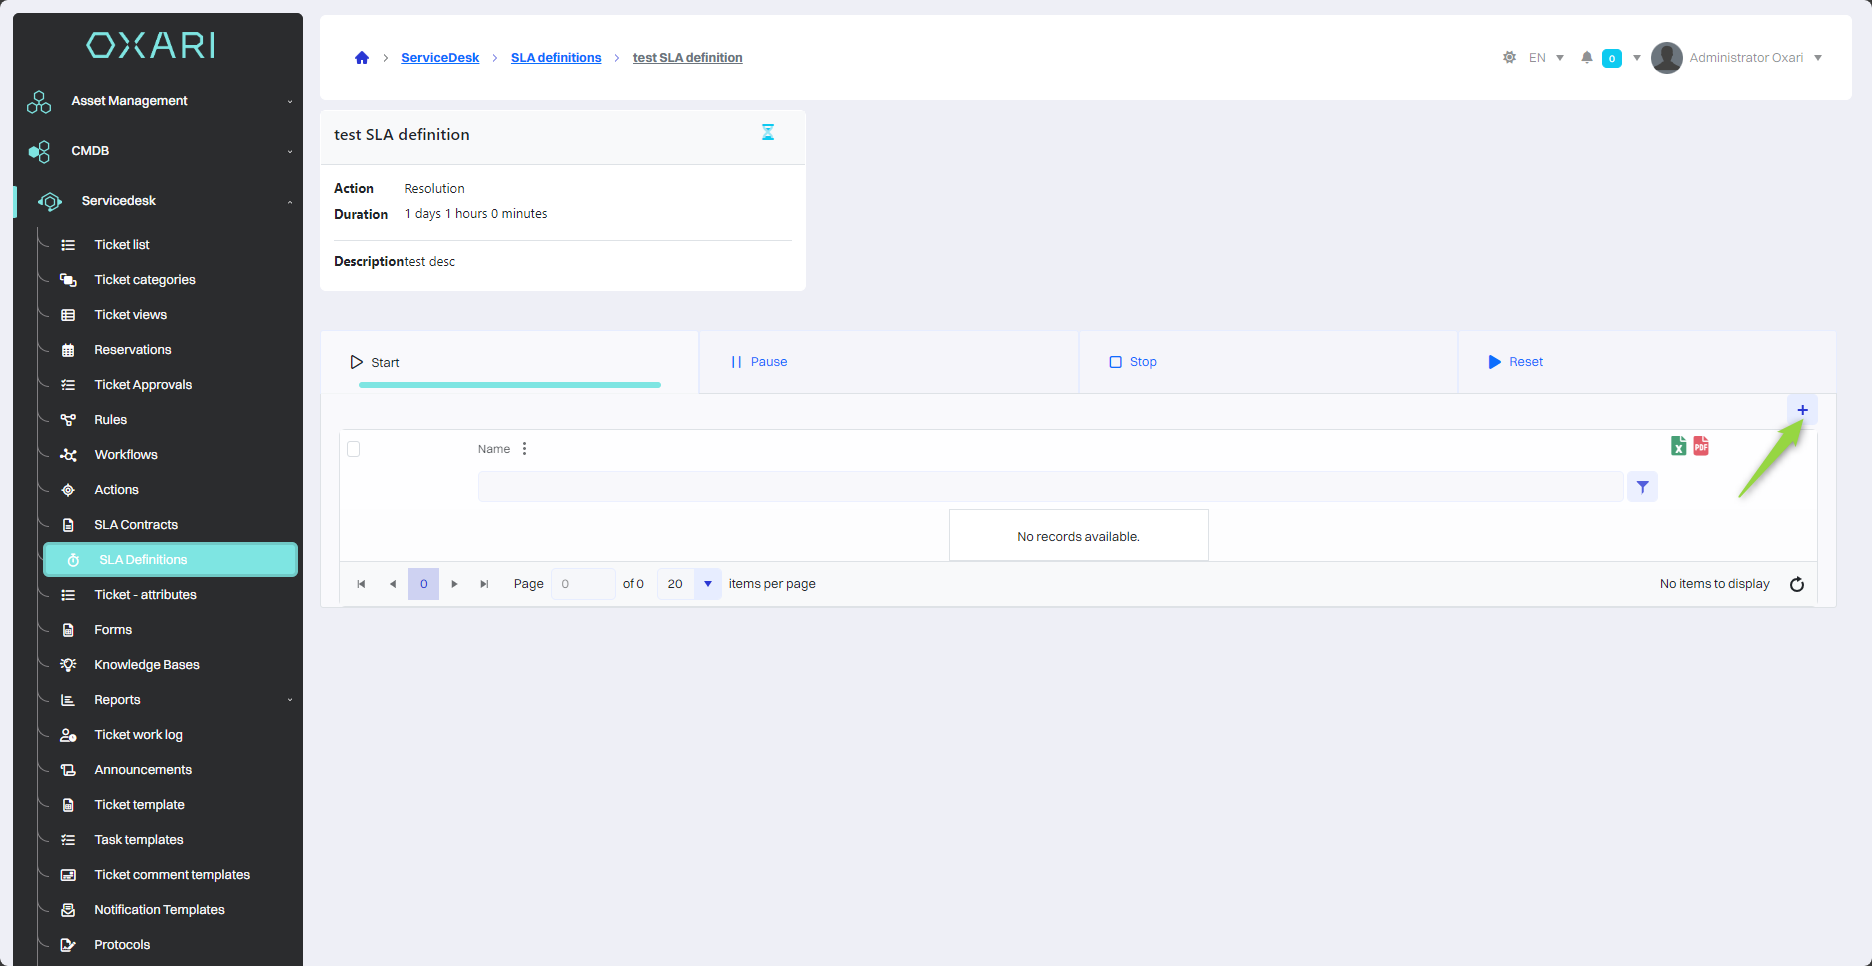Image resolution: width=1872 pixels, height=966 pixels.
Task: Export the table to PDF
Action: (1701, 446)
